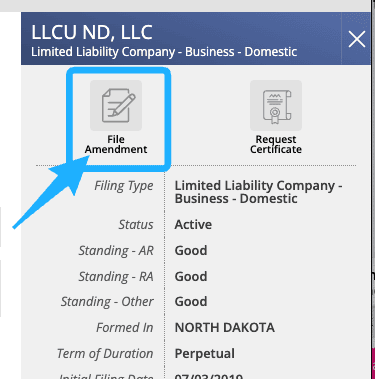Click the Term of Duration label
The image size is (375, 379).
pos(105,354)
